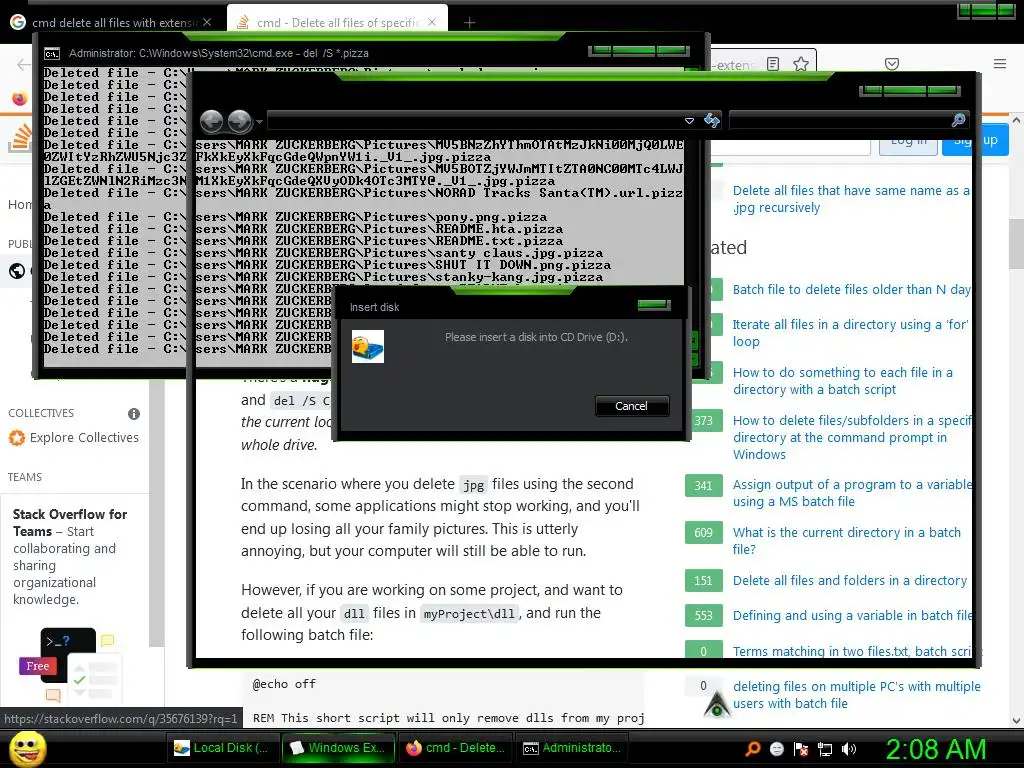Click the 609 score badge
Screen dimensions: 1024x768
(703, 532)
